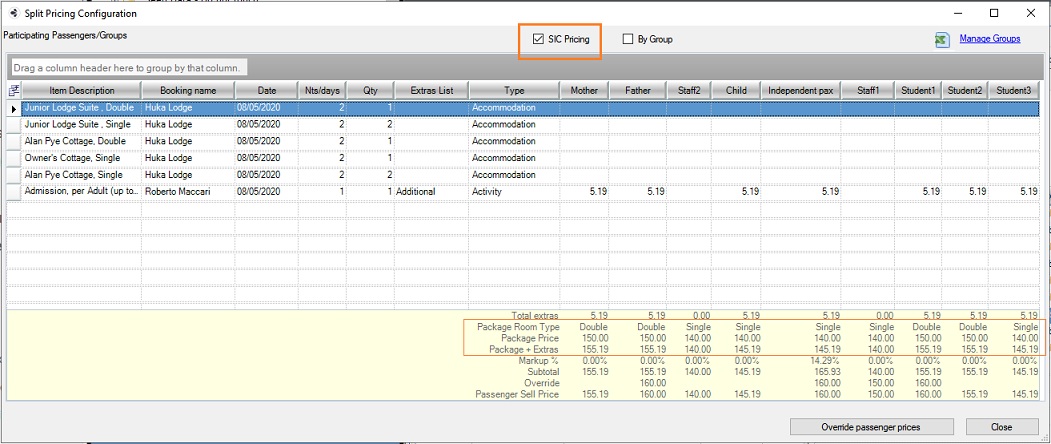This screenshot has width=1051, height=444.
Task: Open the grid column chooser icon
Action: pyautogui.click(x=14, y=90)
